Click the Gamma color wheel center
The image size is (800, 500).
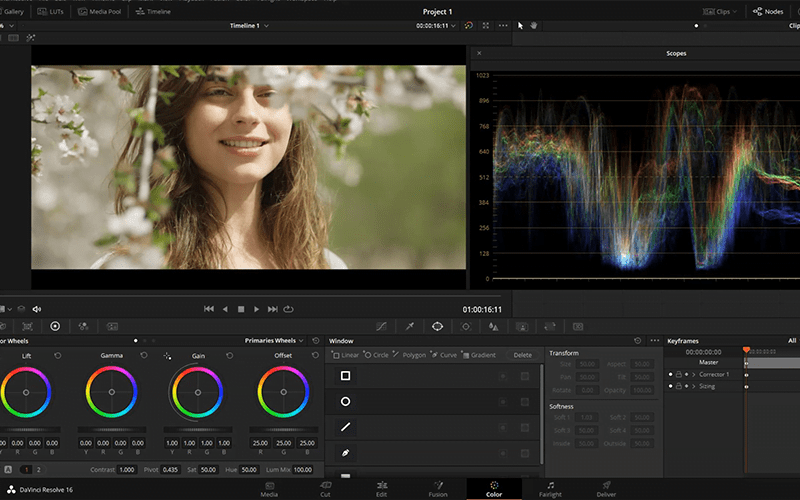112,392
